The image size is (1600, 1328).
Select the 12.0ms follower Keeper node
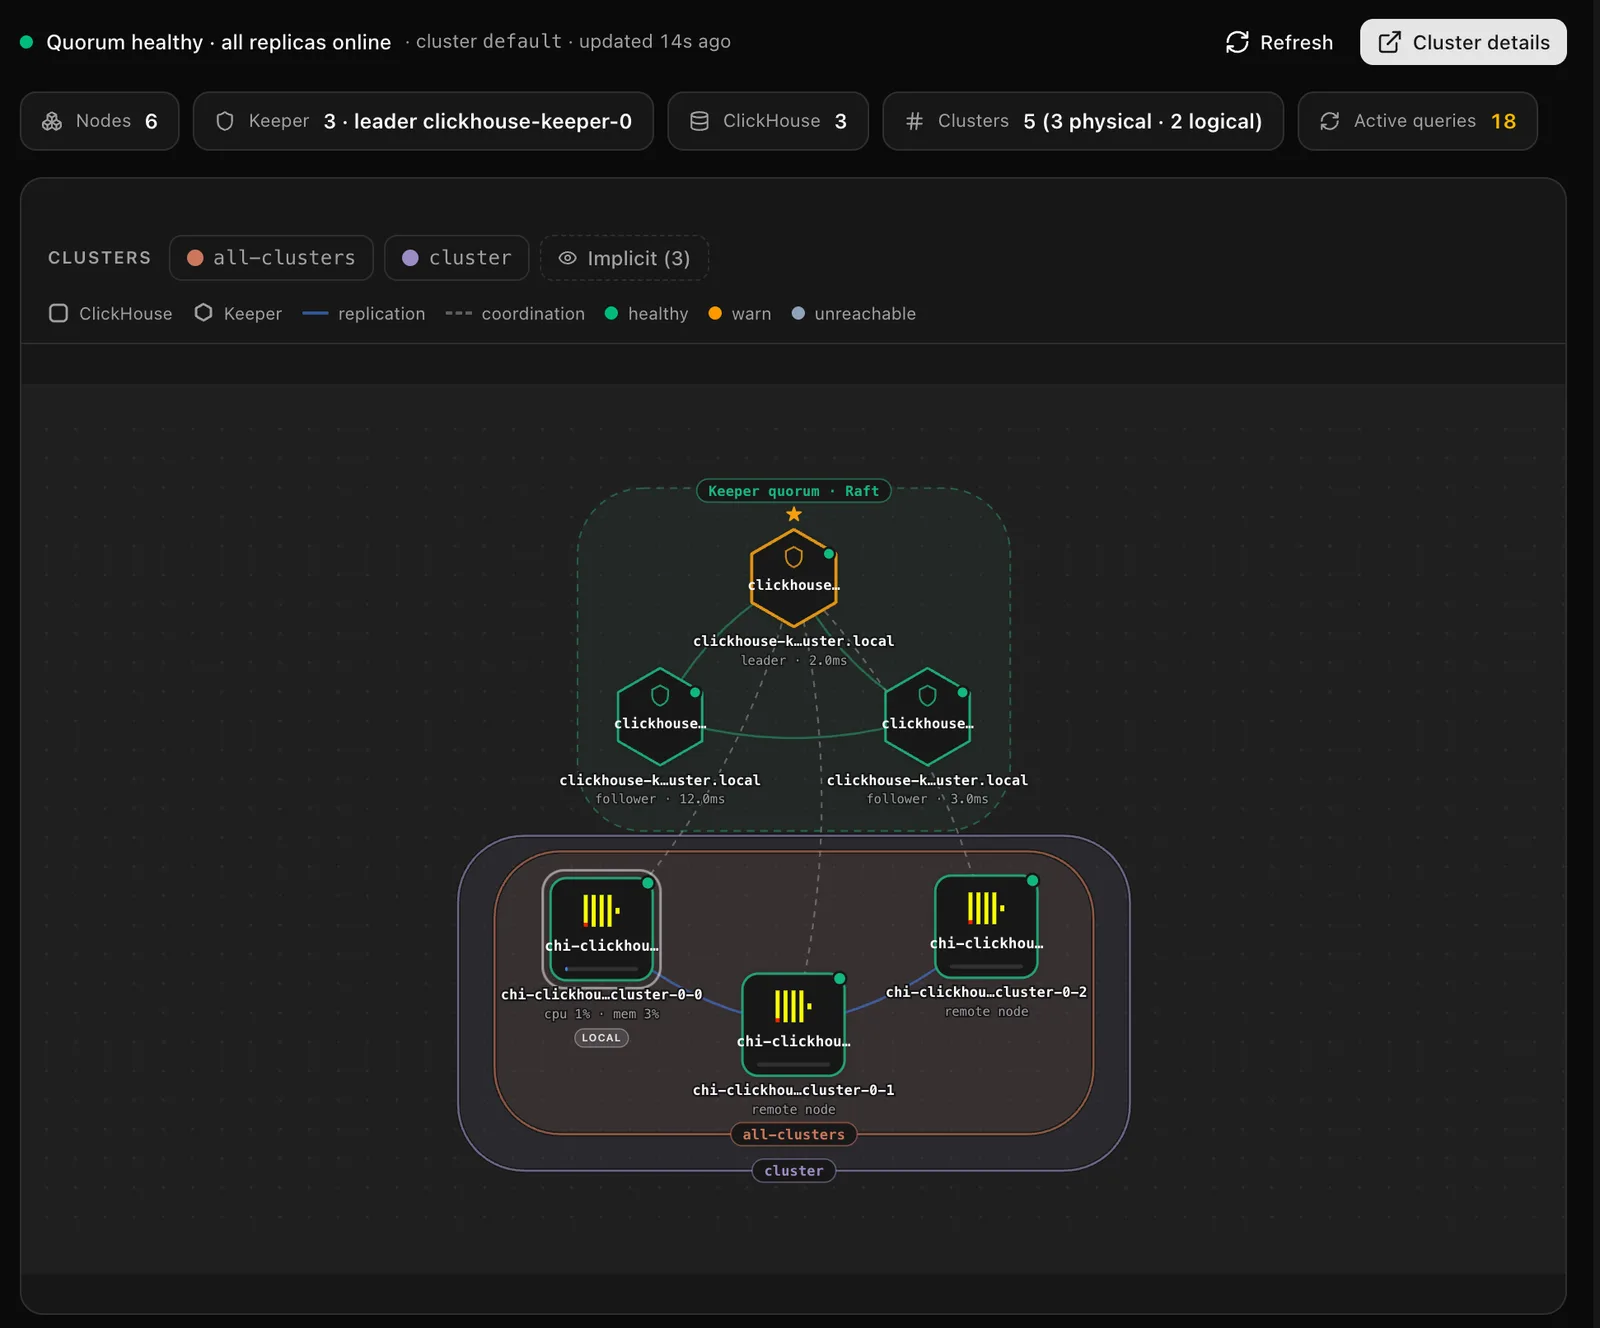click(660, 717)
